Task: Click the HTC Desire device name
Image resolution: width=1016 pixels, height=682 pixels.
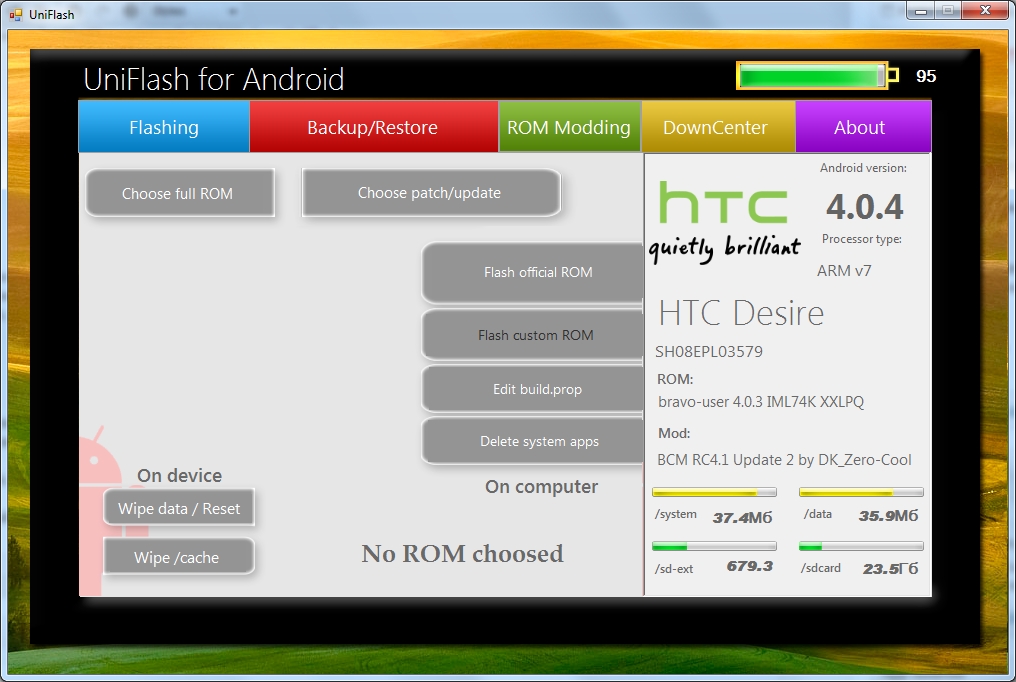Action: point(741,313)
